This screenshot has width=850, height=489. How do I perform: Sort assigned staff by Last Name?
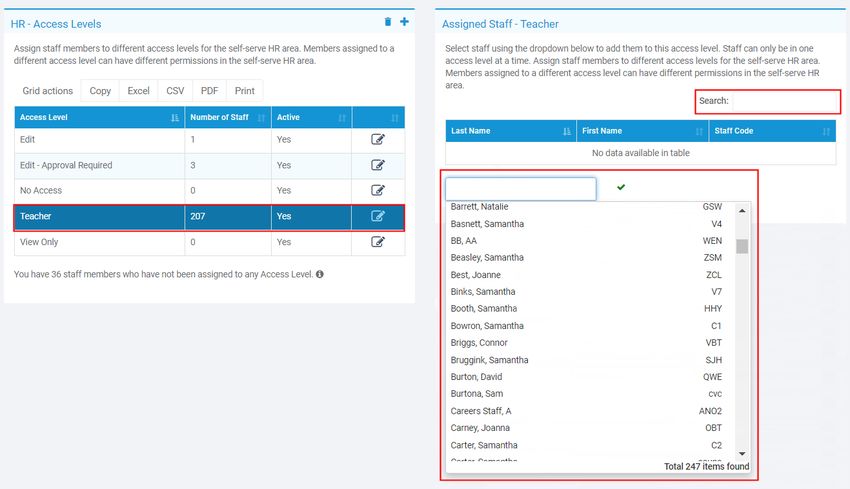tap(510, 131)
